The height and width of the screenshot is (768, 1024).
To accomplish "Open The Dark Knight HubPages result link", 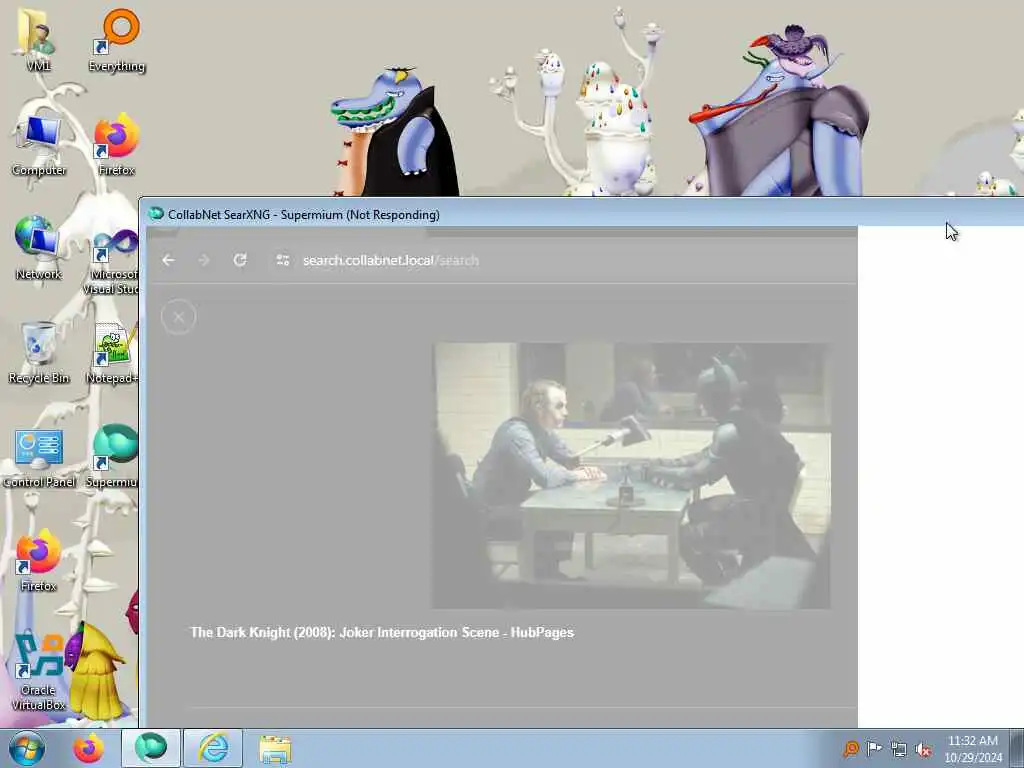I will (x=382, y=632).
